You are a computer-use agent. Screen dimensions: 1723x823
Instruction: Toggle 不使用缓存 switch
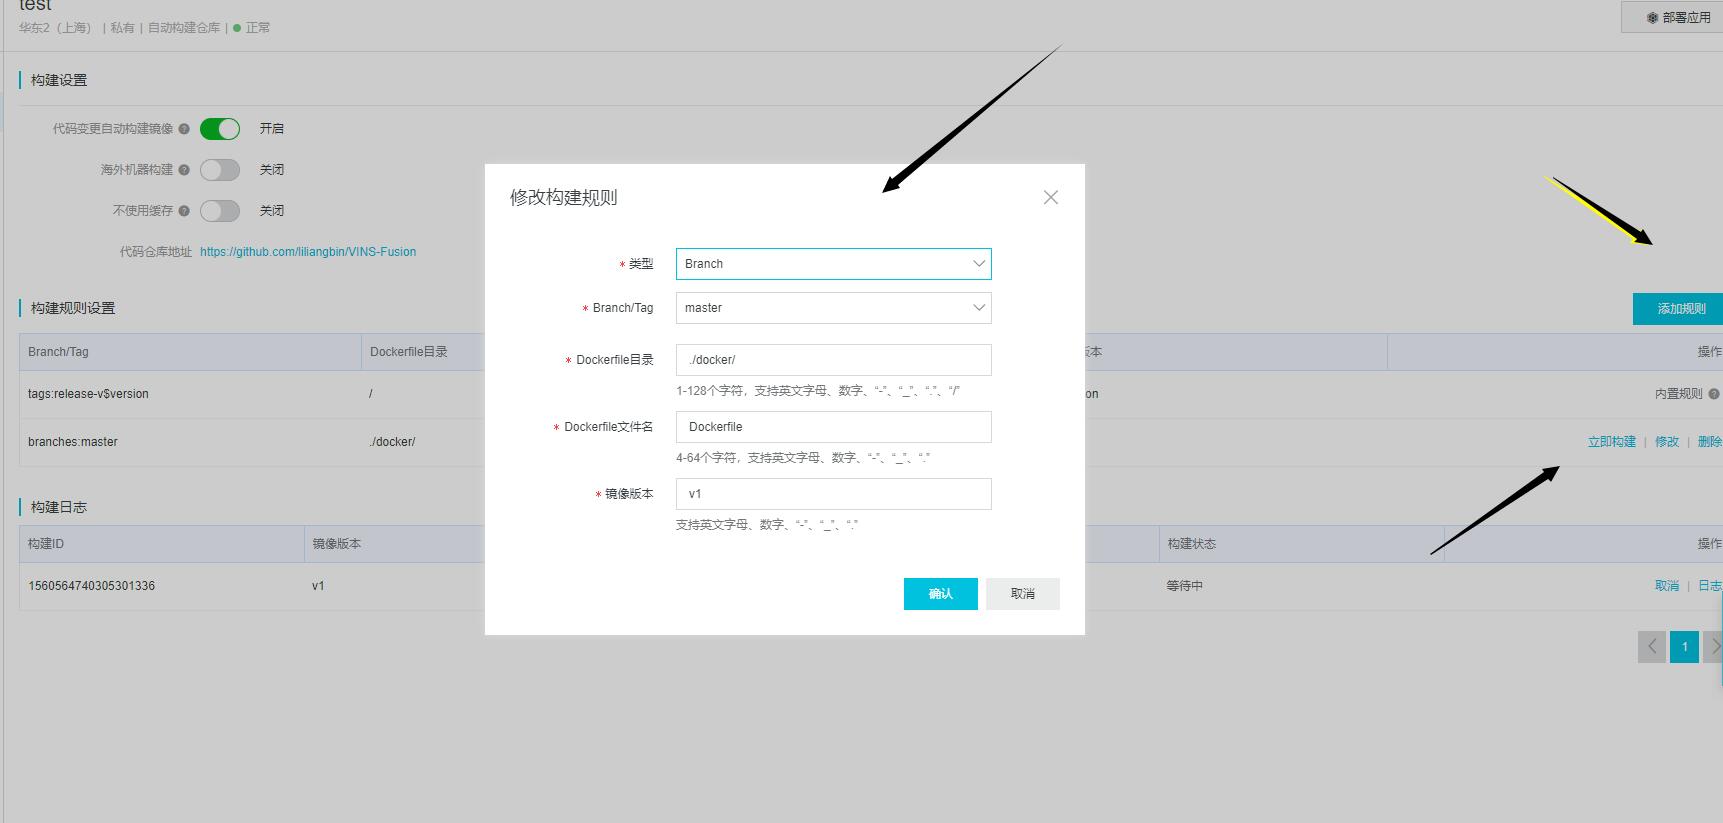220,211
